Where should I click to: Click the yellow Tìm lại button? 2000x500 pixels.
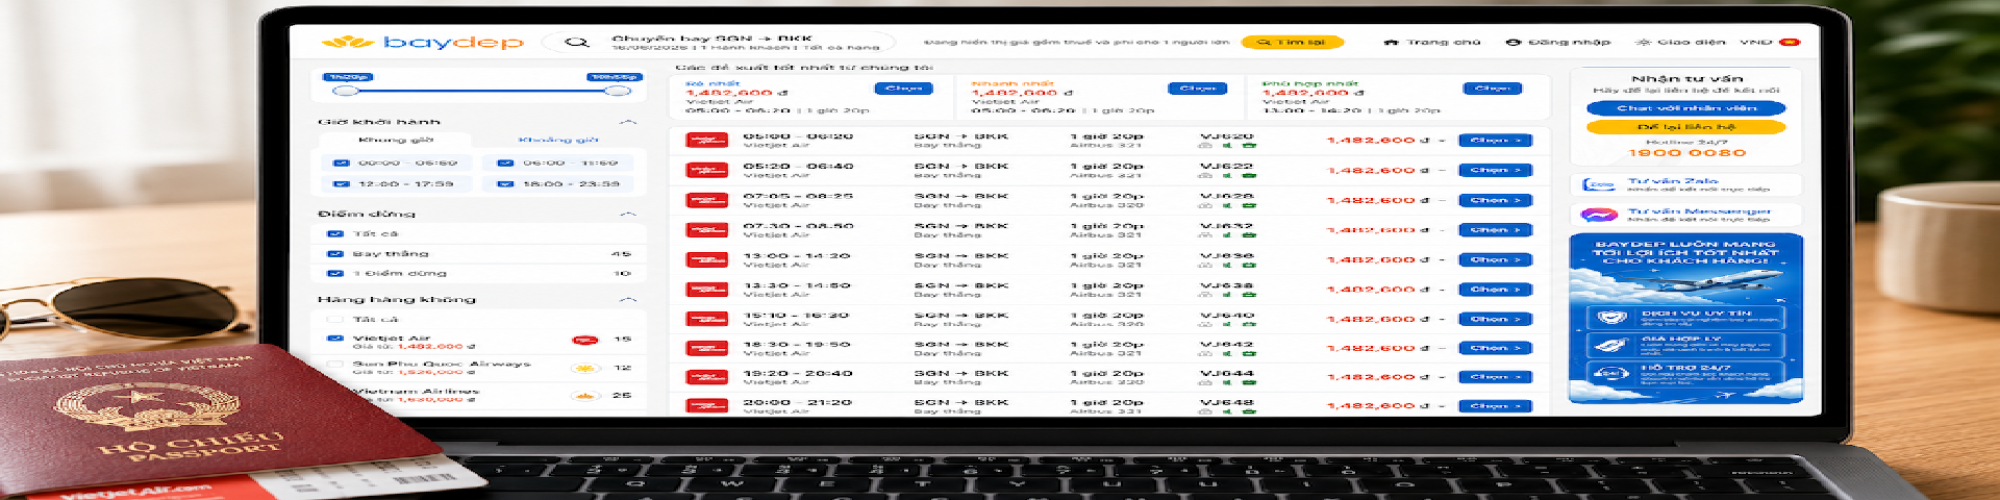pos(1291,42)
